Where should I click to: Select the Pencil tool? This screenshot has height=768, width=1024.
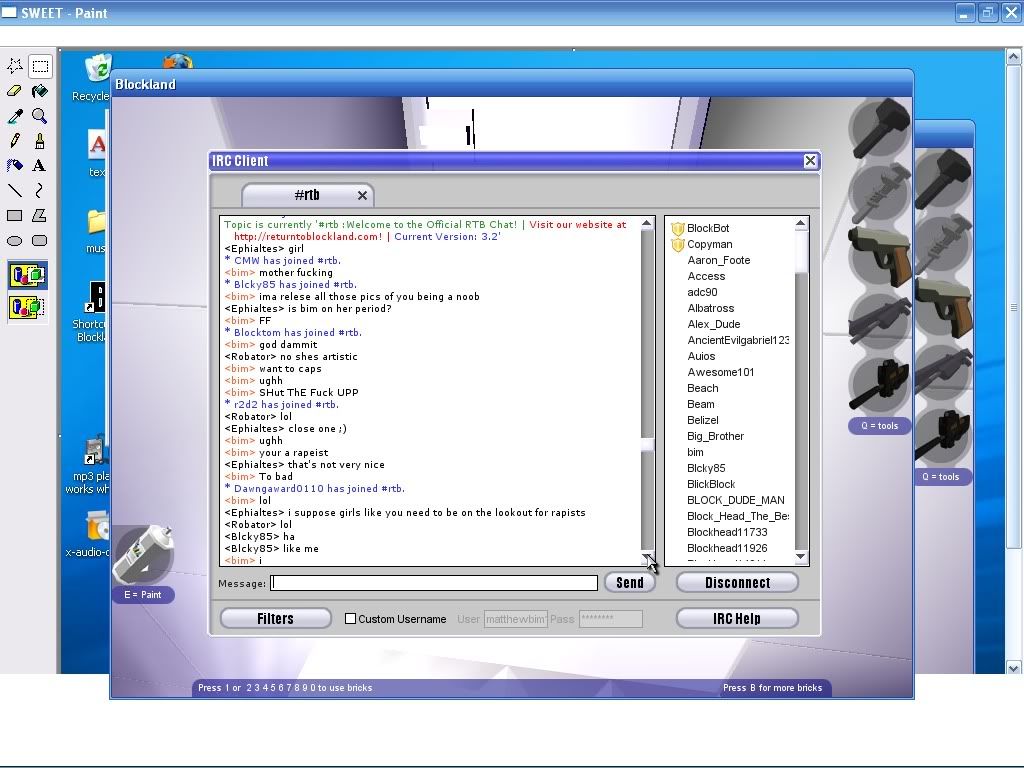pyautogui.click(x=14, y=141)
